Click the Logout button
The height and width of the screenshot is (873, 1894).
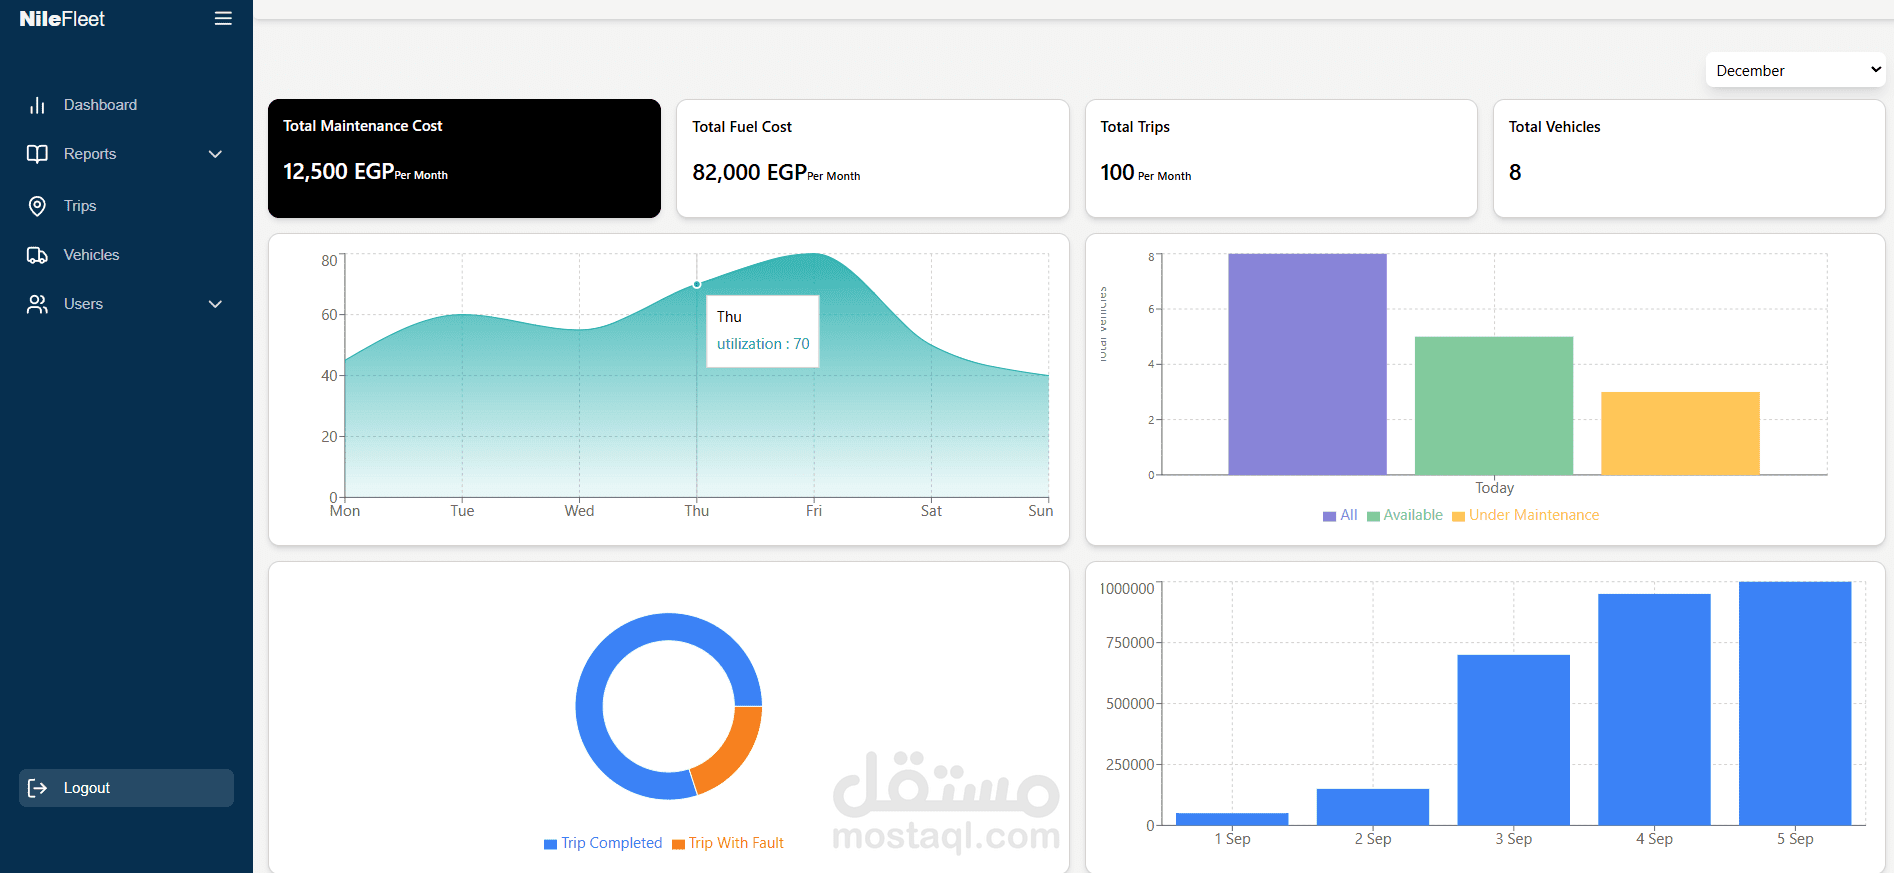point(126,788)
